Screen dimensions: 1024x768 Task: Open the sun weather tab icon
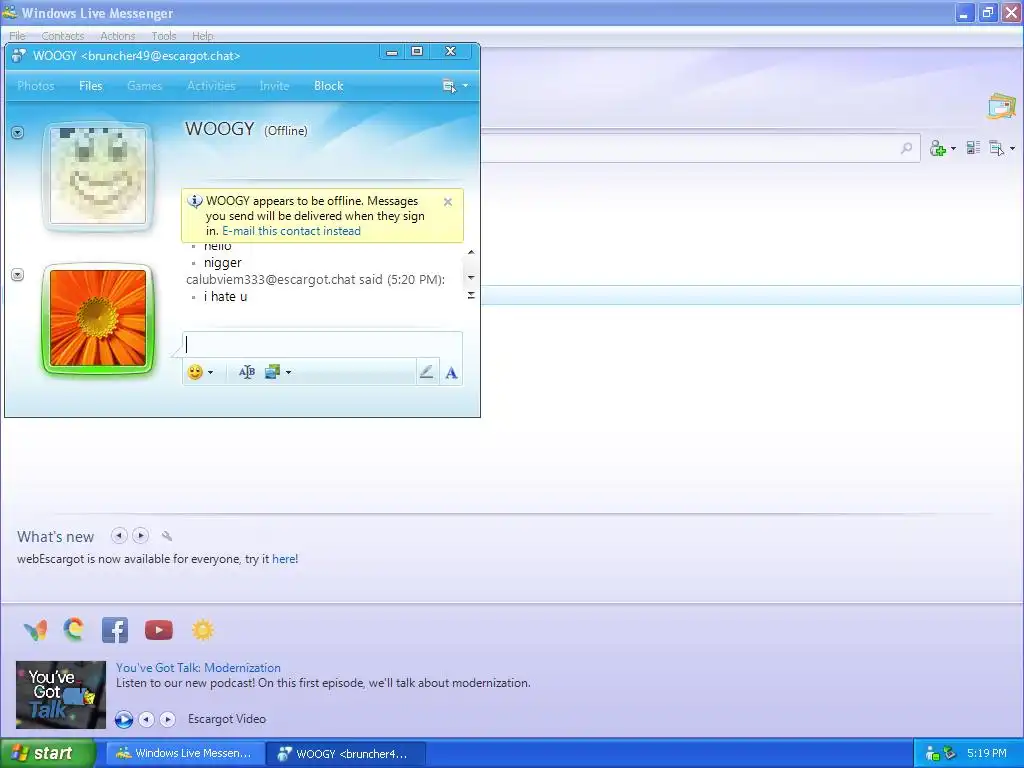coord(203,630)
